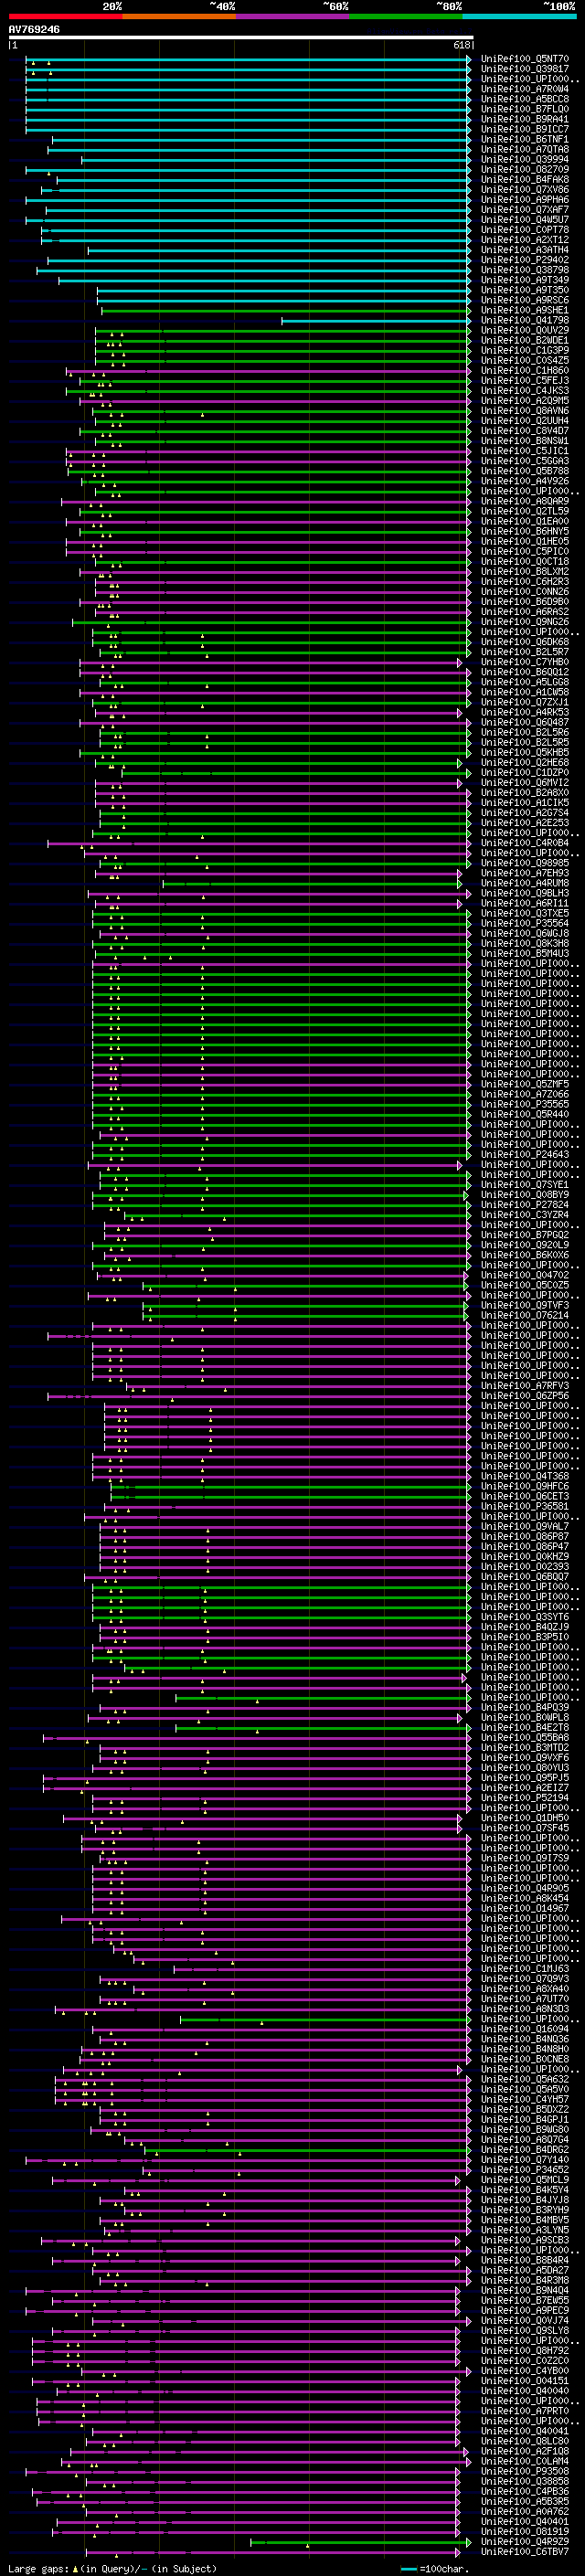
Task: Click the UniRef100_C4R0B4 row label
Action: [x=525, y=843]
